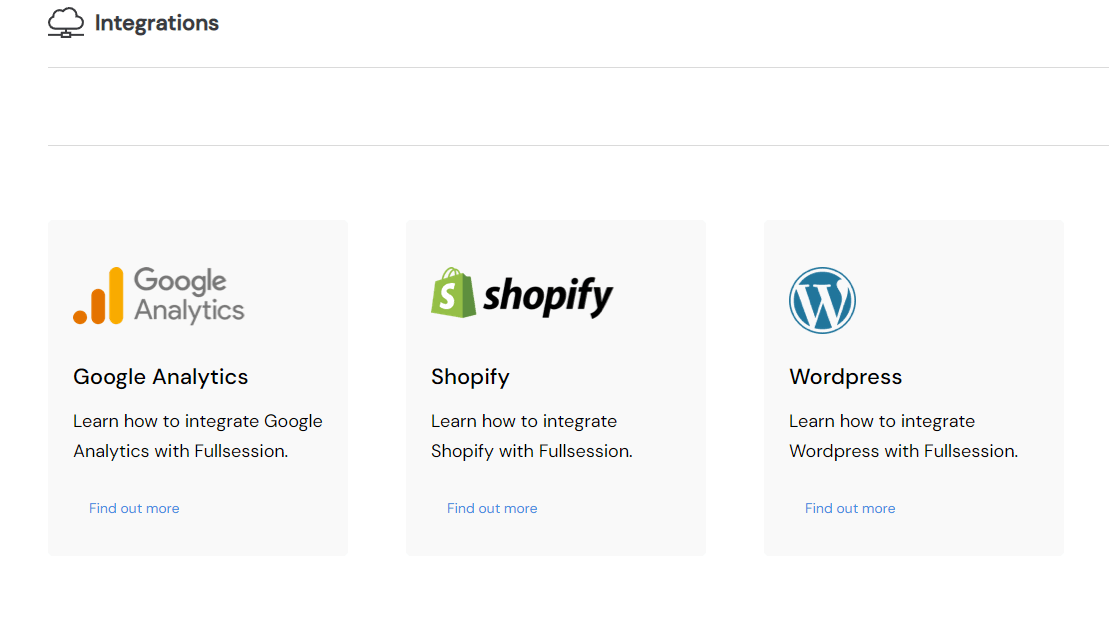The image size is (1109, 621).
Task: Click the Integrations cloud icon
Action: [66, 23]
